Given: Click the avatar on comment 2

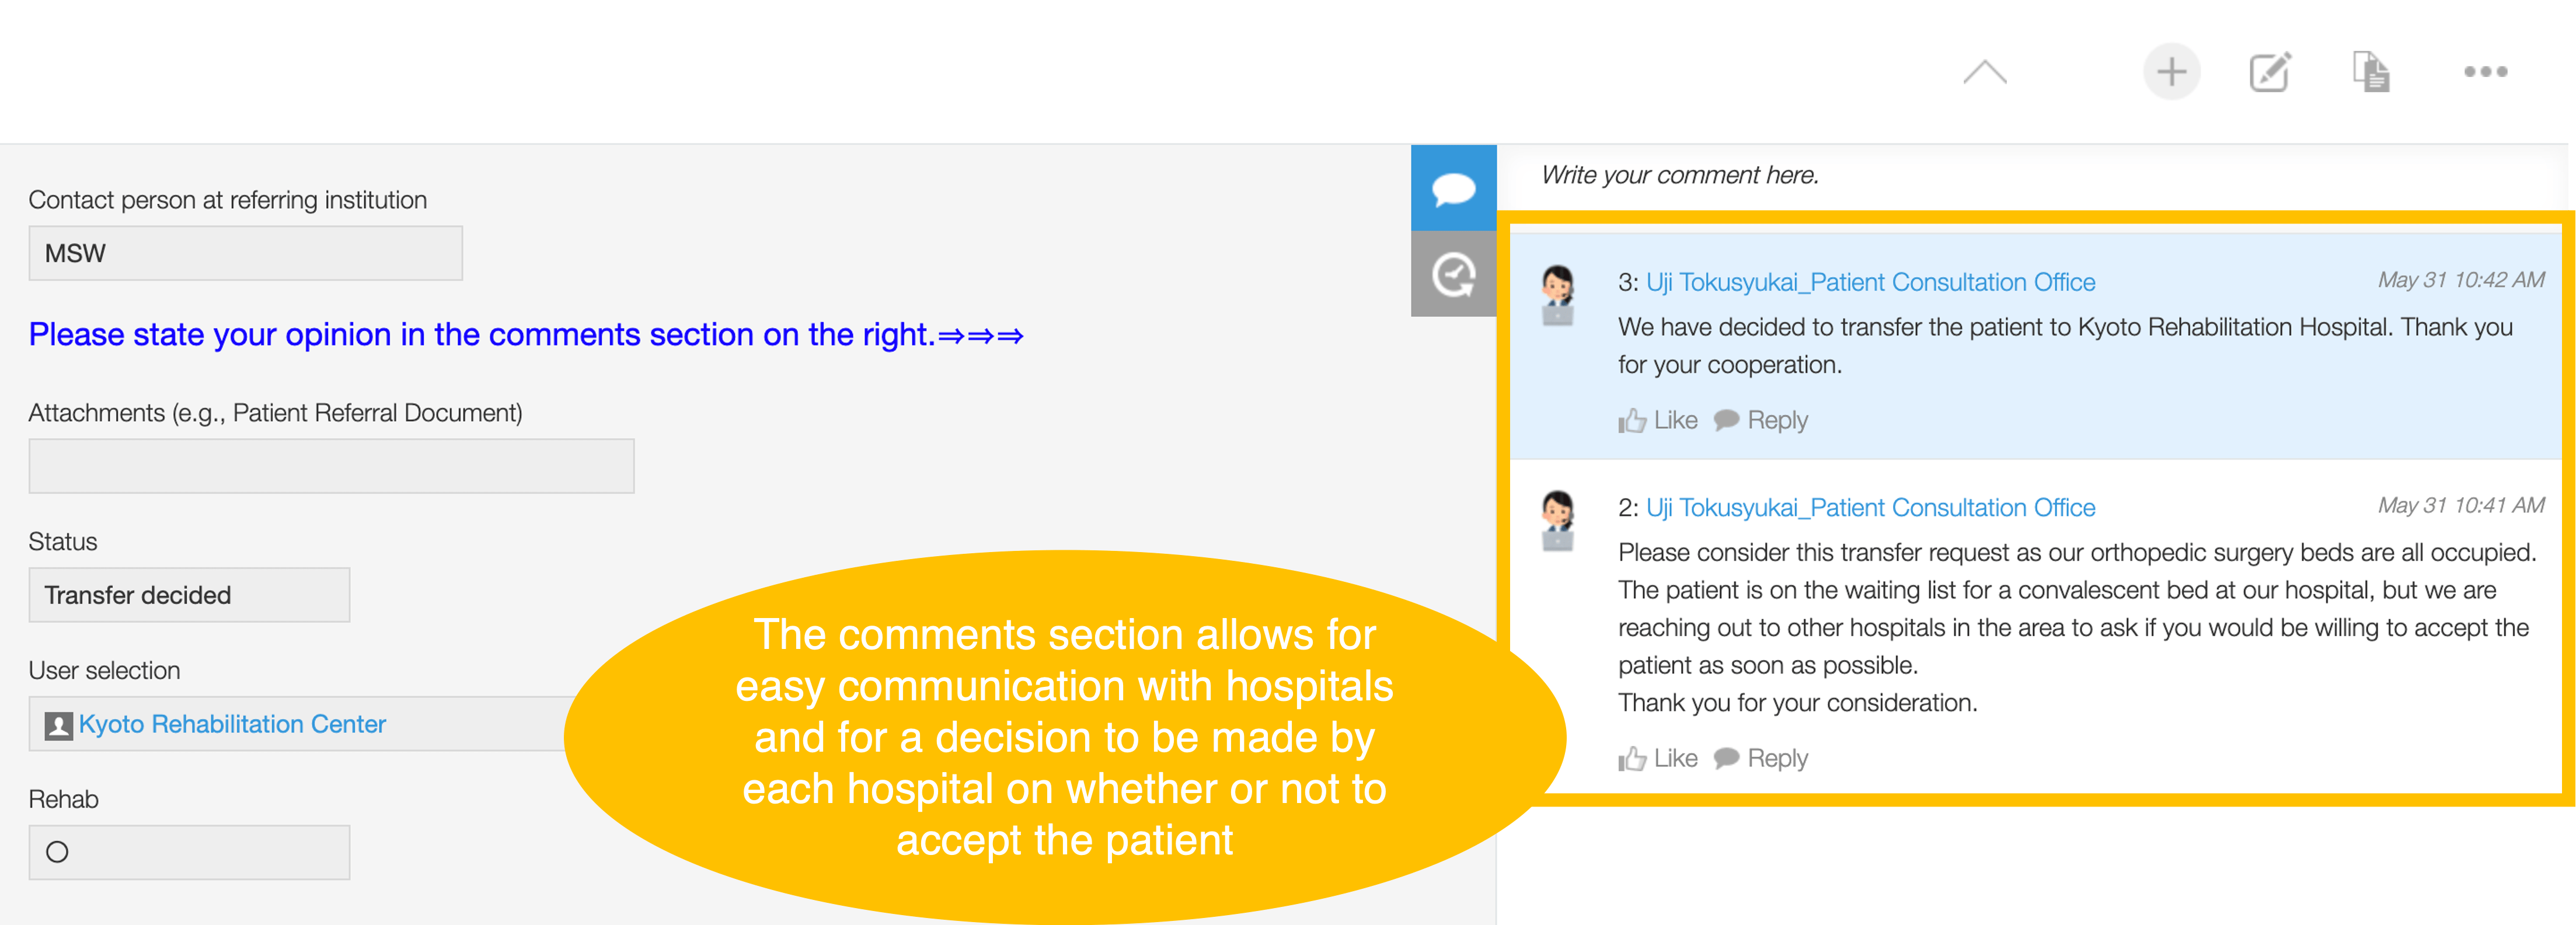Looking at the screenshot, I should click(x=1557, y=520).
